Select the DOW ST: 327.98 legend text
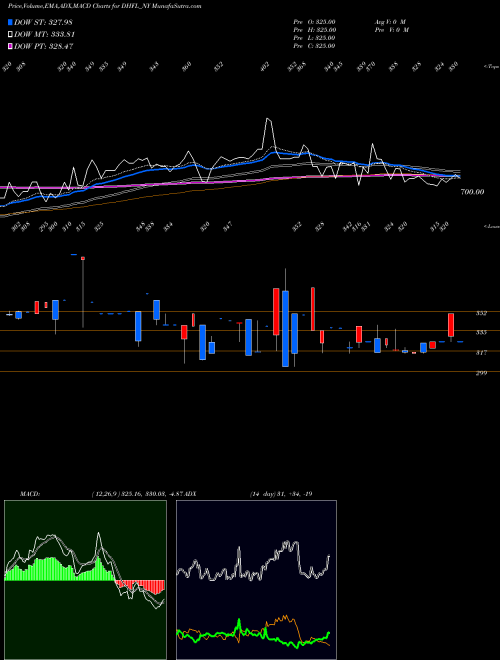 pos(44,22)
